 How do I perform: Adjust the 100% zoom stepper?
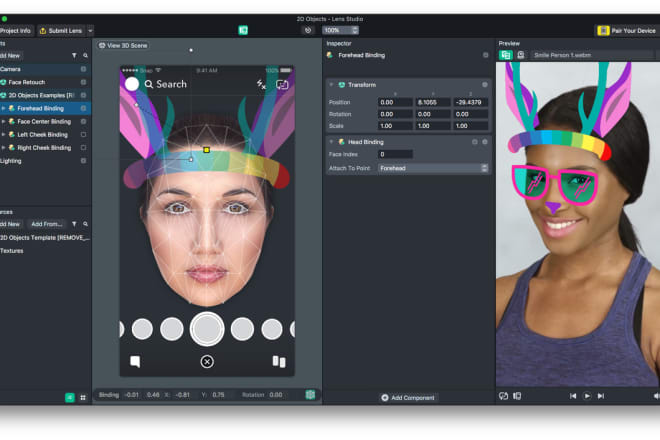coord(355,30)
